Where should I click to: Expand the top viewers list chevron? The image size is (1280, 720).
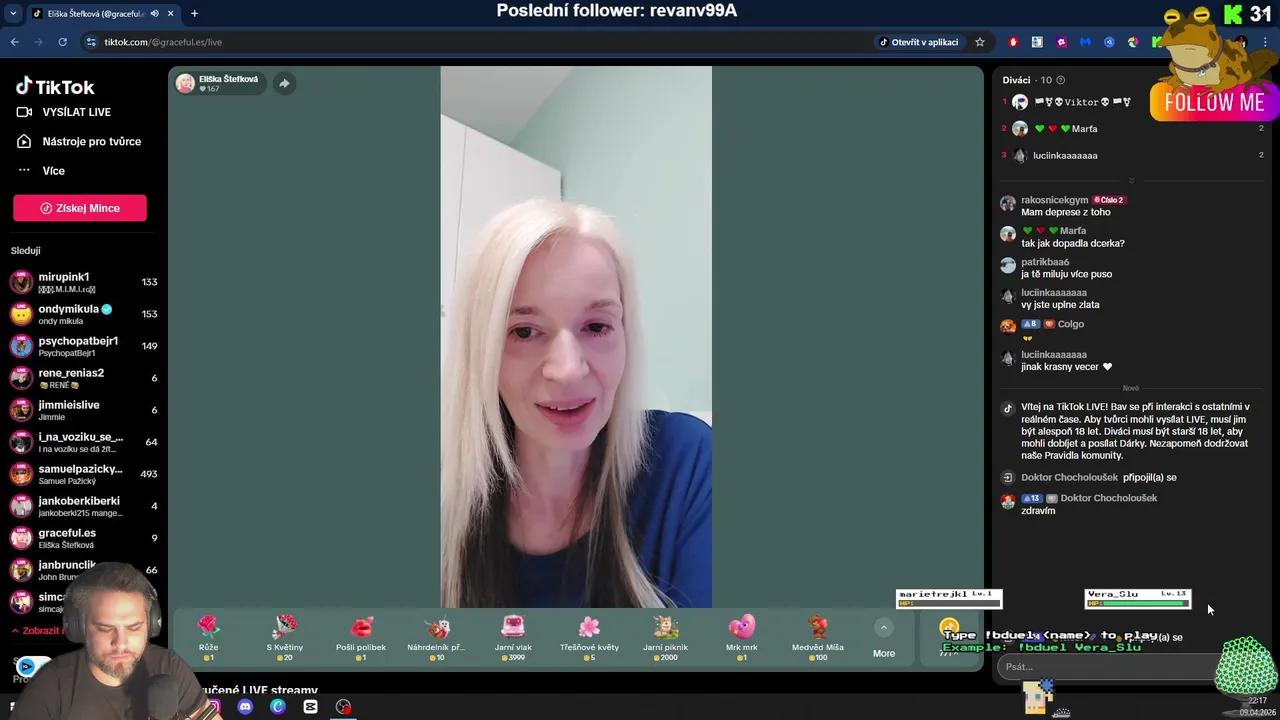[1131, 181]
